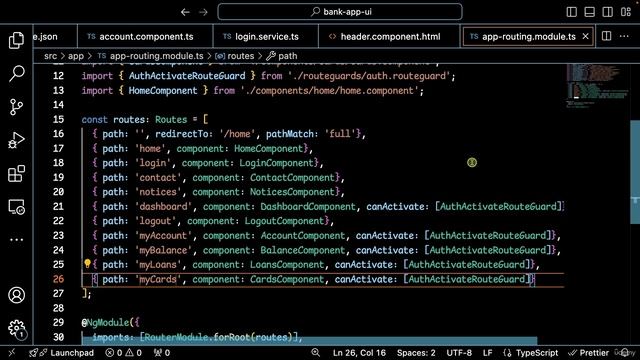Open the Source Control view
This screenshot has width=640, height=360.
16,107
